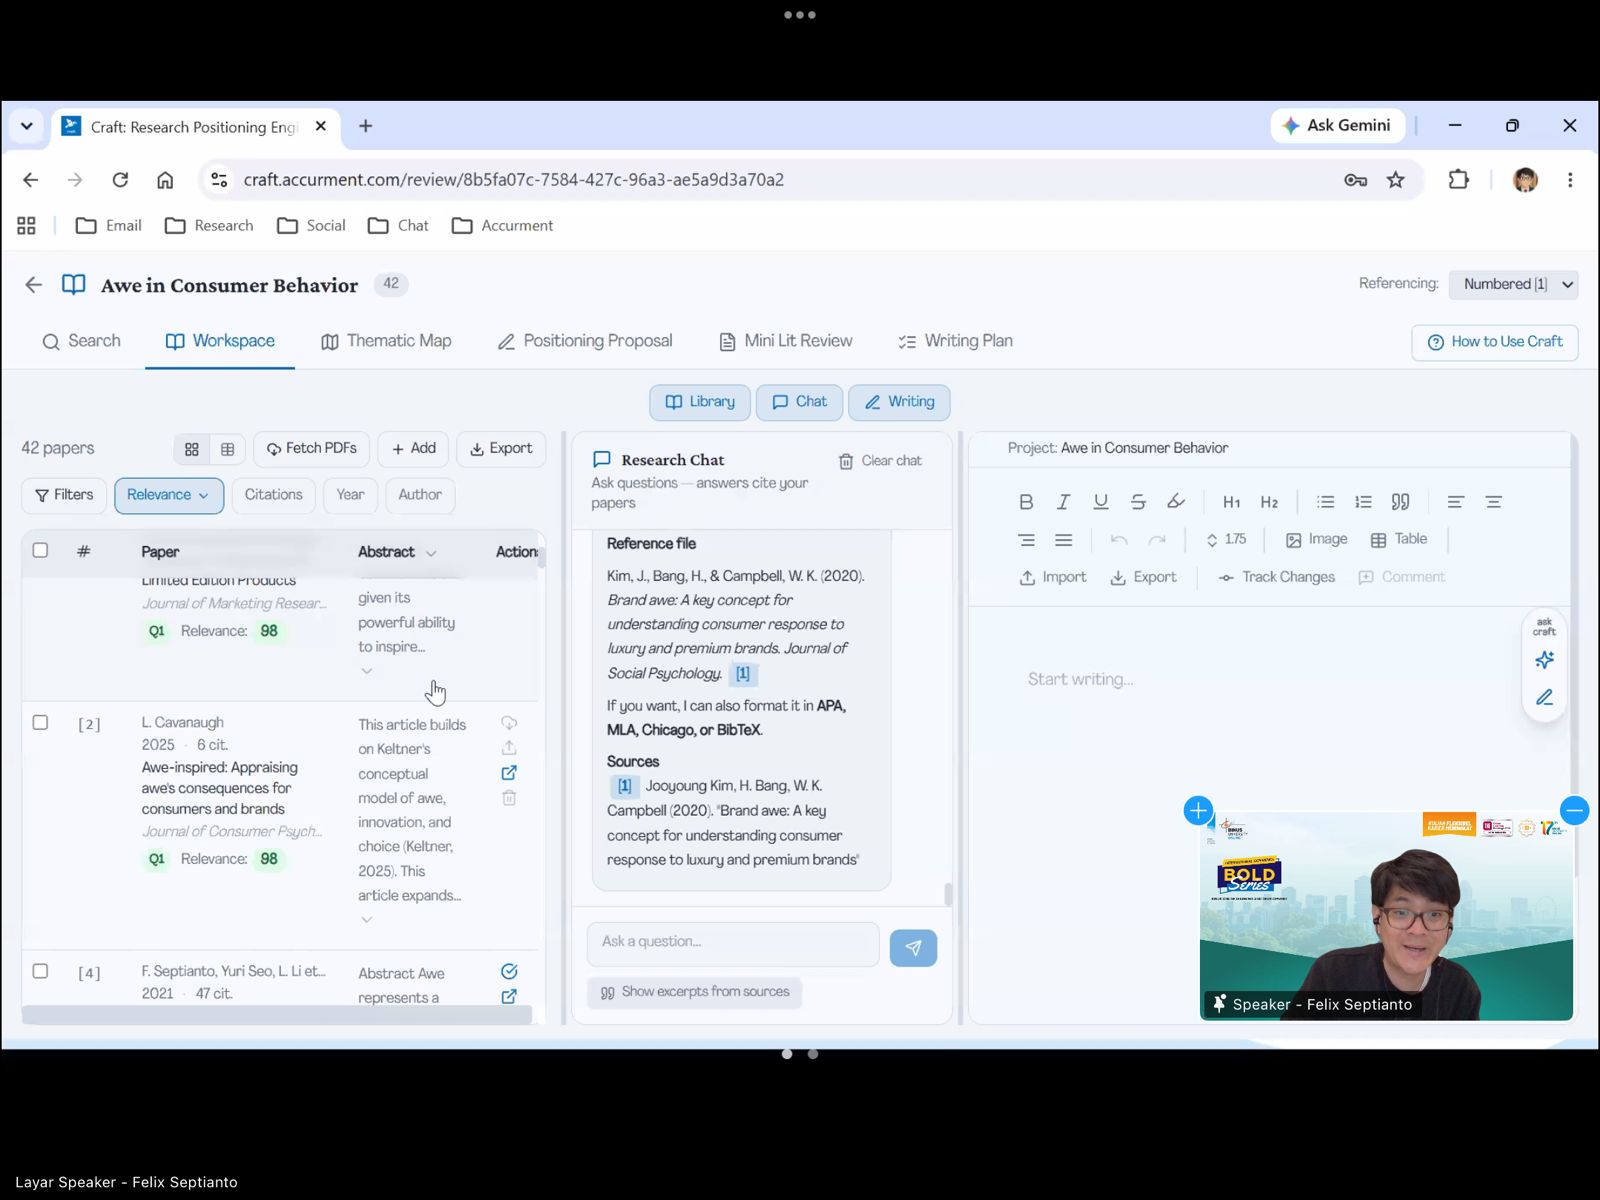Send the chat question with the paper-plane button
The image size is (1600, 1200).
913,948
